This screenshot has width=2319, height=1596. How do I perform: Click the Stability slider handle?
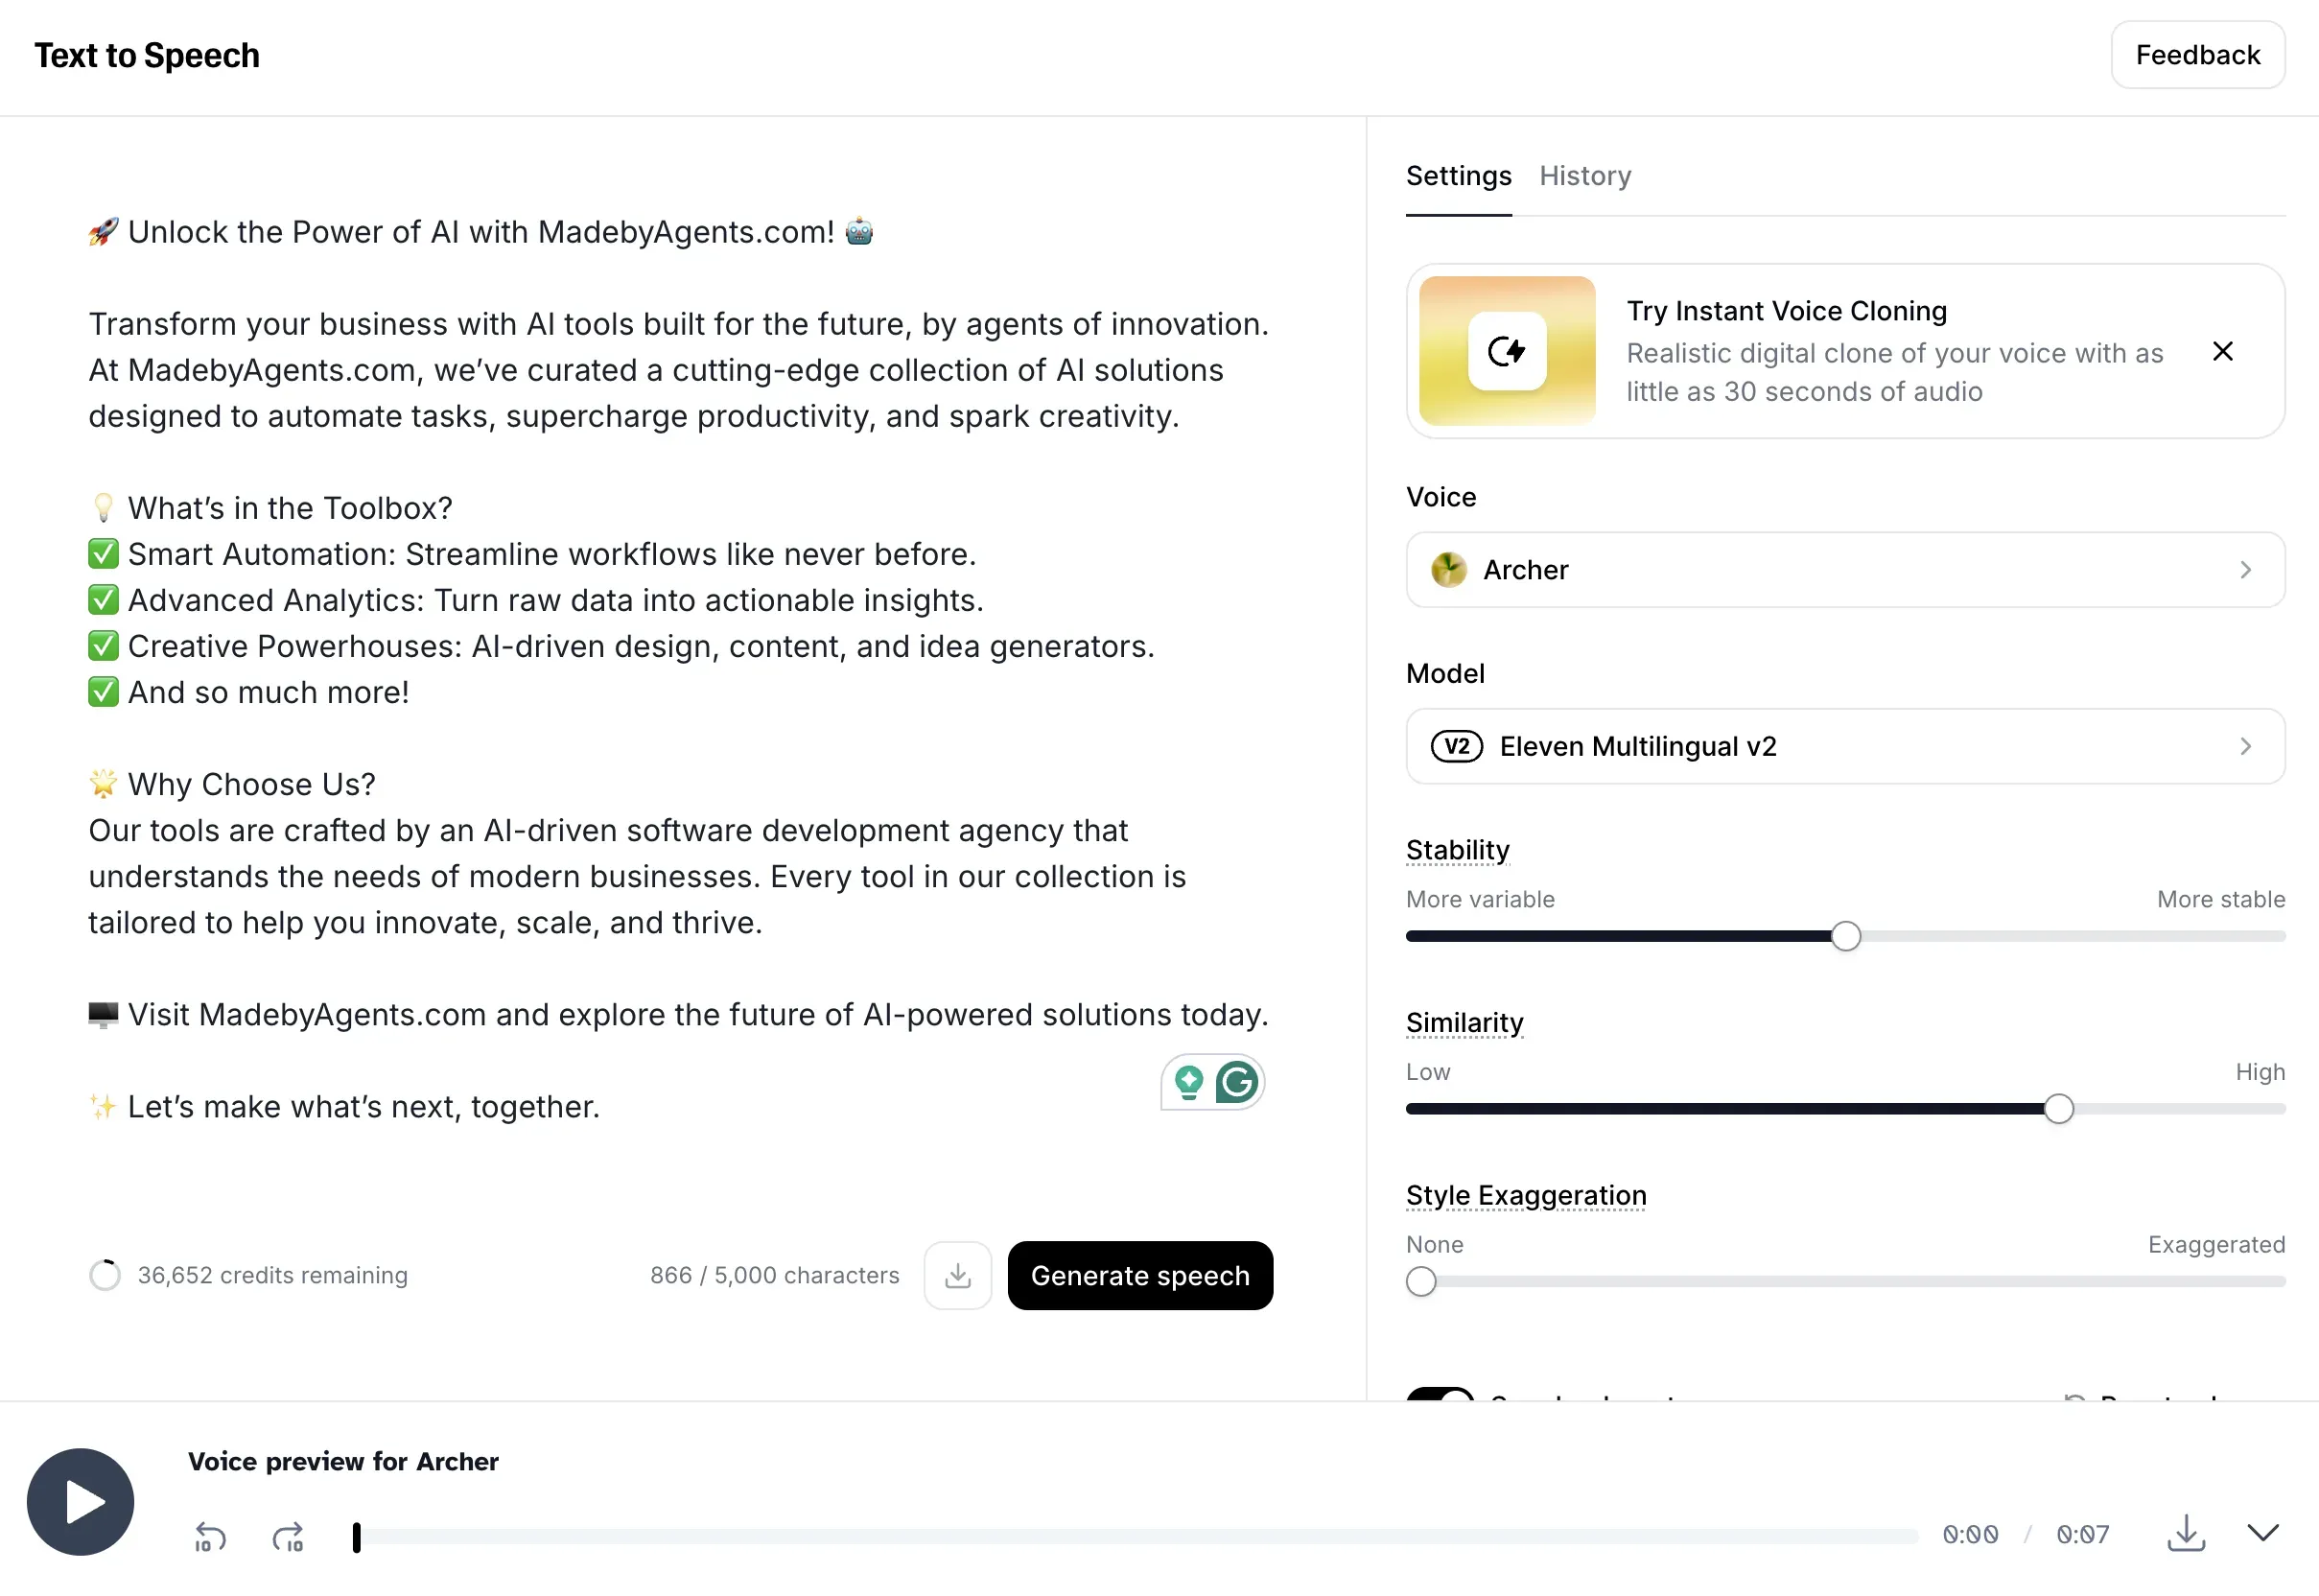[x=1845, y=936]
